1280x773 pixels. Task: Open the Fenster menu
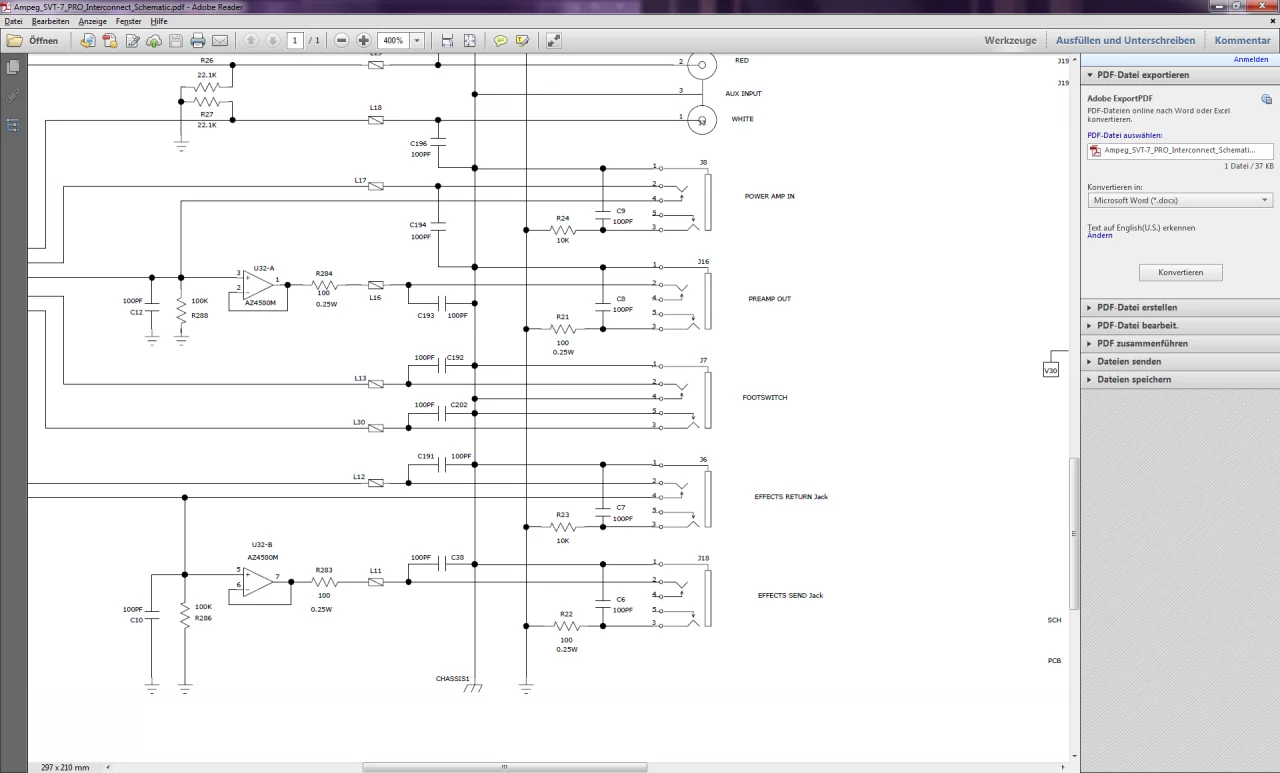tap(128, 21)
